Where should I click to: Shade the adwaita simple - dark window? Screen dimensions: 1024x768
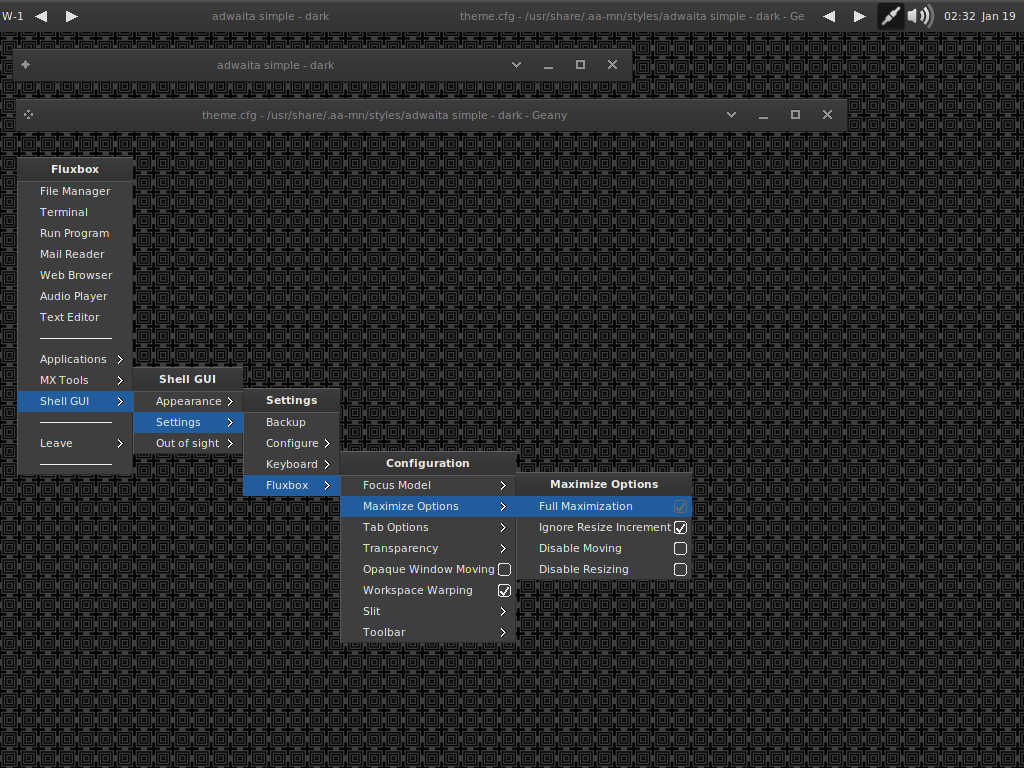[516, 65]
